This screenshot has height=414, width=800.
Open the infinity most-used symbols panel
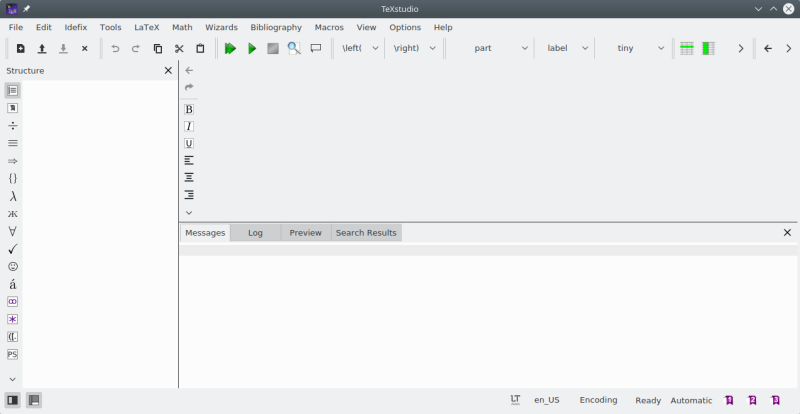(x=13, y=302)
